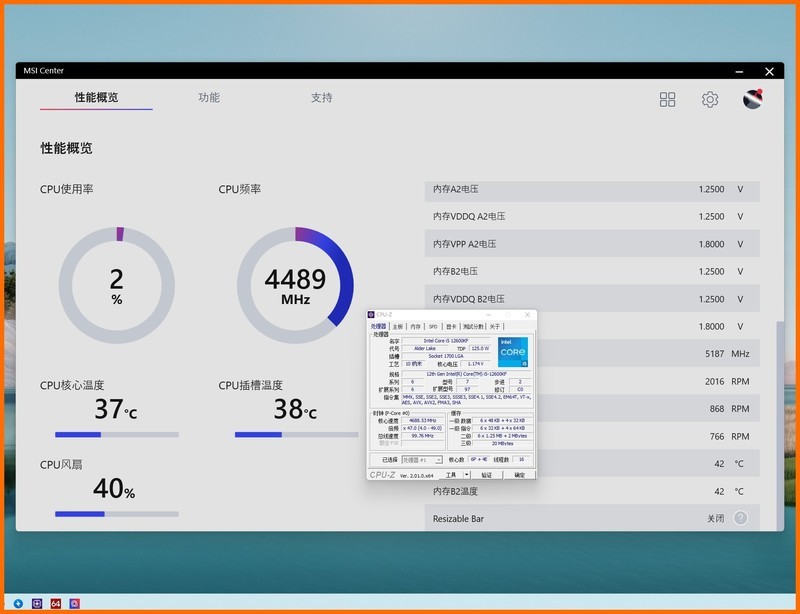This screenshot has height=614, width=800.
Task: Click the 99.76 MHz bus speed field
Action: [x=422, y=436]
